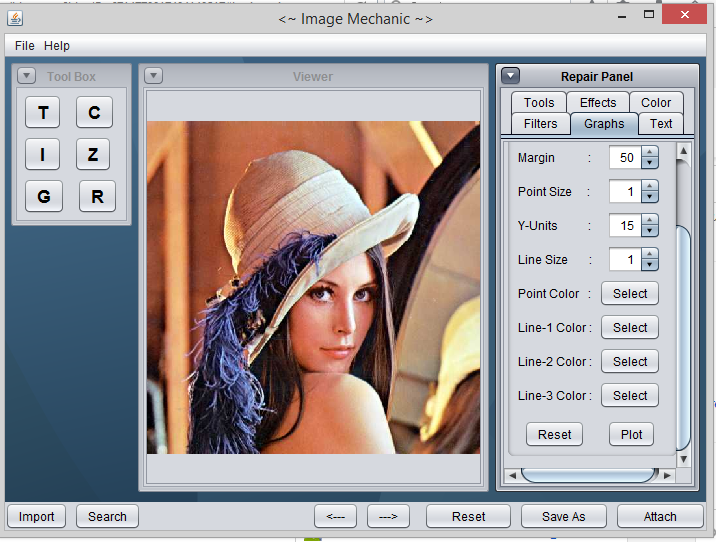
Task: Click the Repair Panel scroll left arrow
Action: (x=512, y=475)
